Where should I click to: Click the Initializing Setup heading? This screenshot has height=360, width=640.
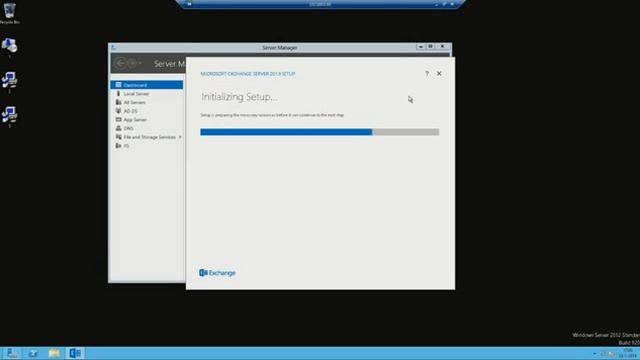(240, 97)
